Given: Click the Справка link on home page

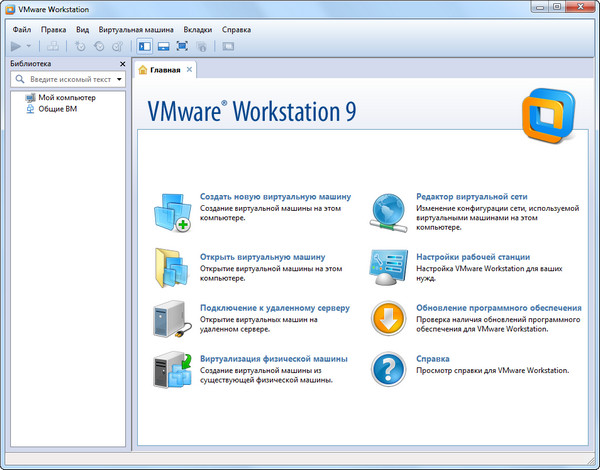Looking at the screenshot, I should pos(431,358).
